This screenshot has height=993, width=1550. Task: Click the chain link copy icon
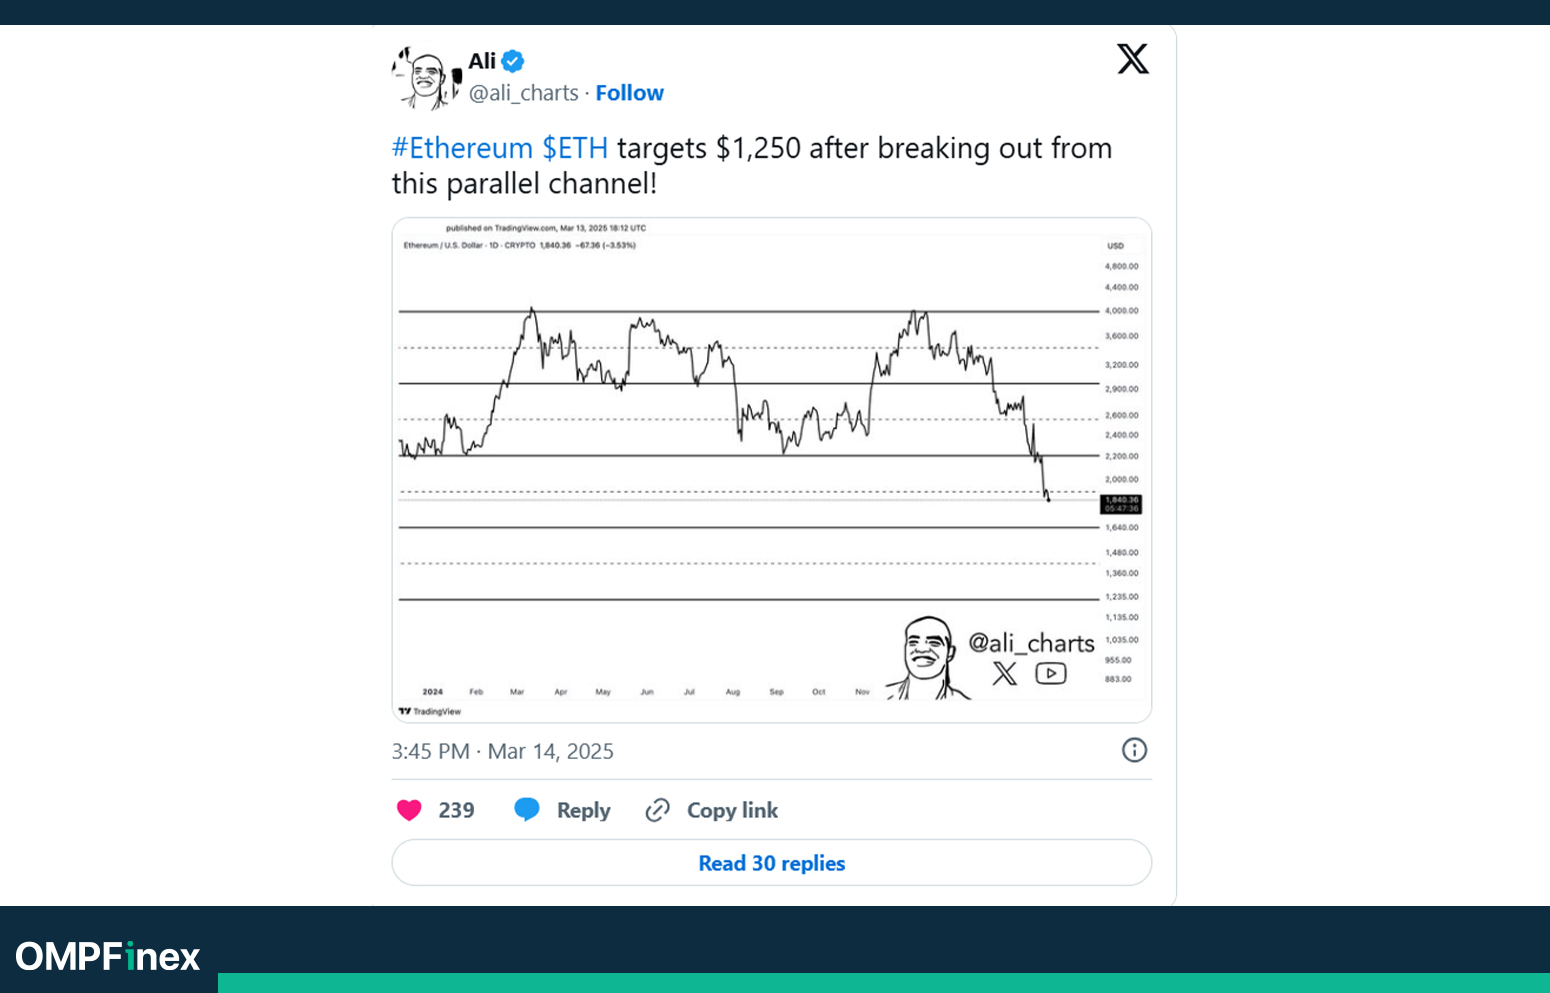pos(657,810)
